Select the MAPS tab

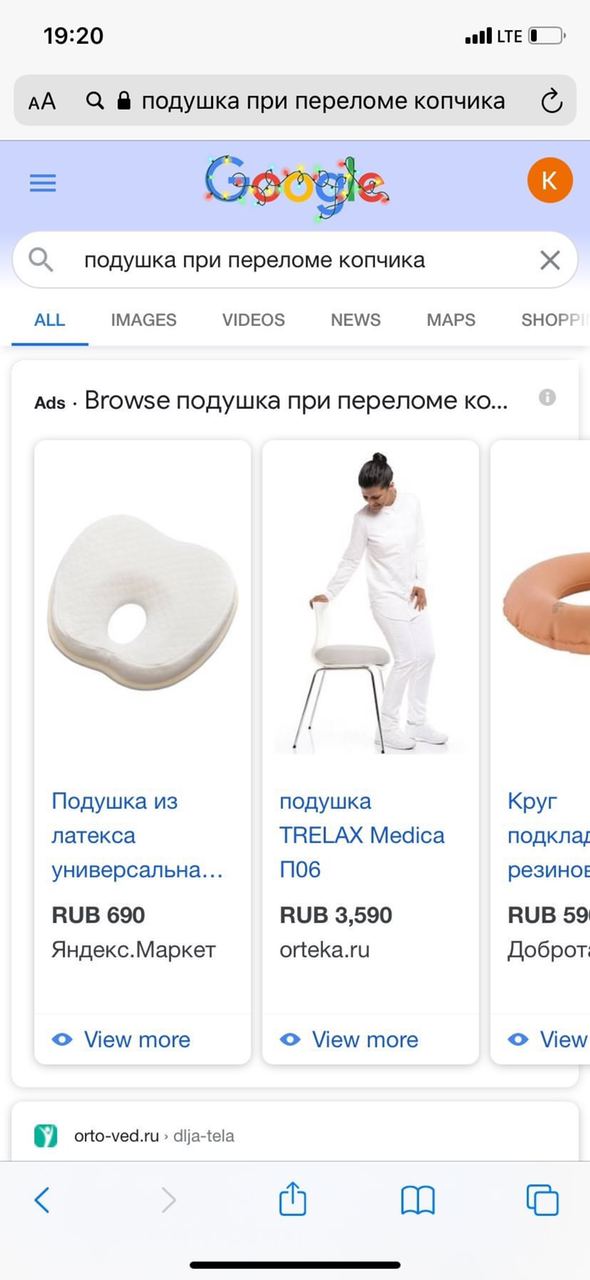coord(451,320)
